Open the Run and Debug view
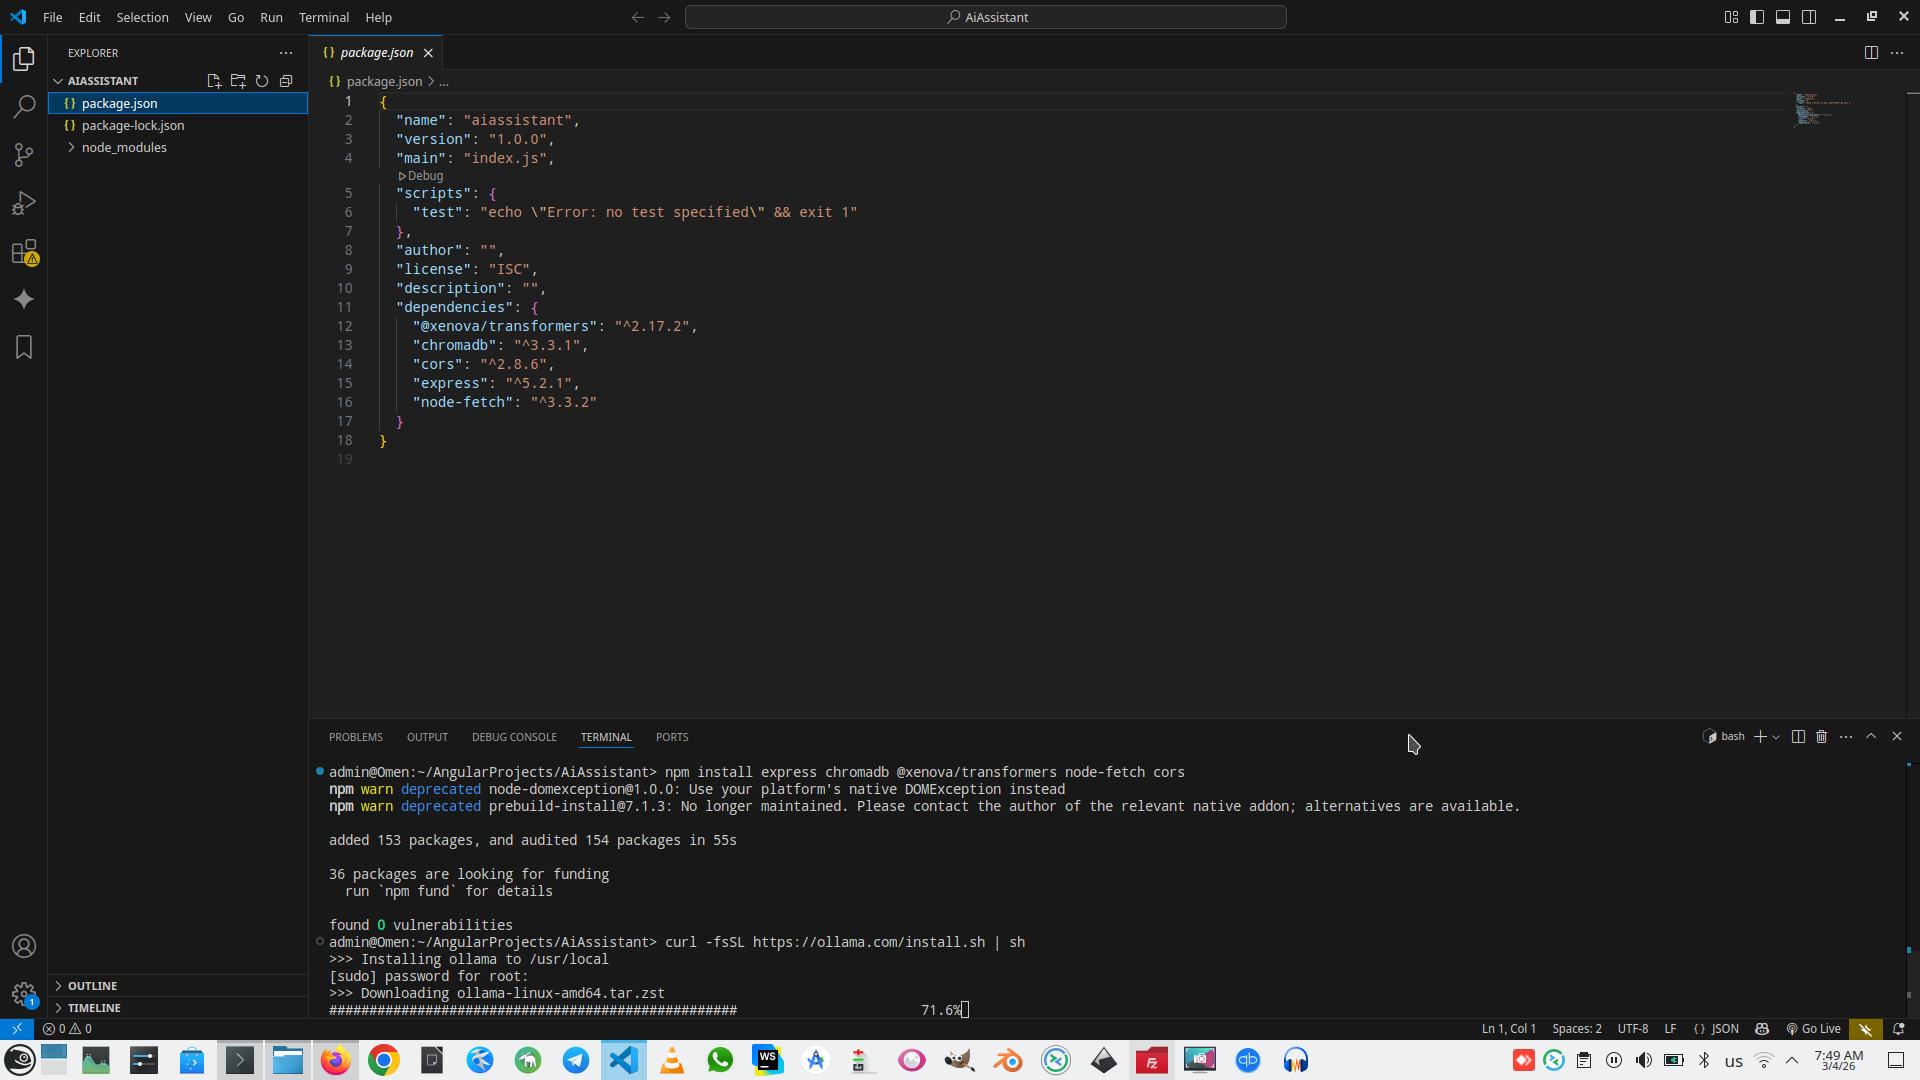This screenshot has height=1080, width=1920. click(24, 203)
